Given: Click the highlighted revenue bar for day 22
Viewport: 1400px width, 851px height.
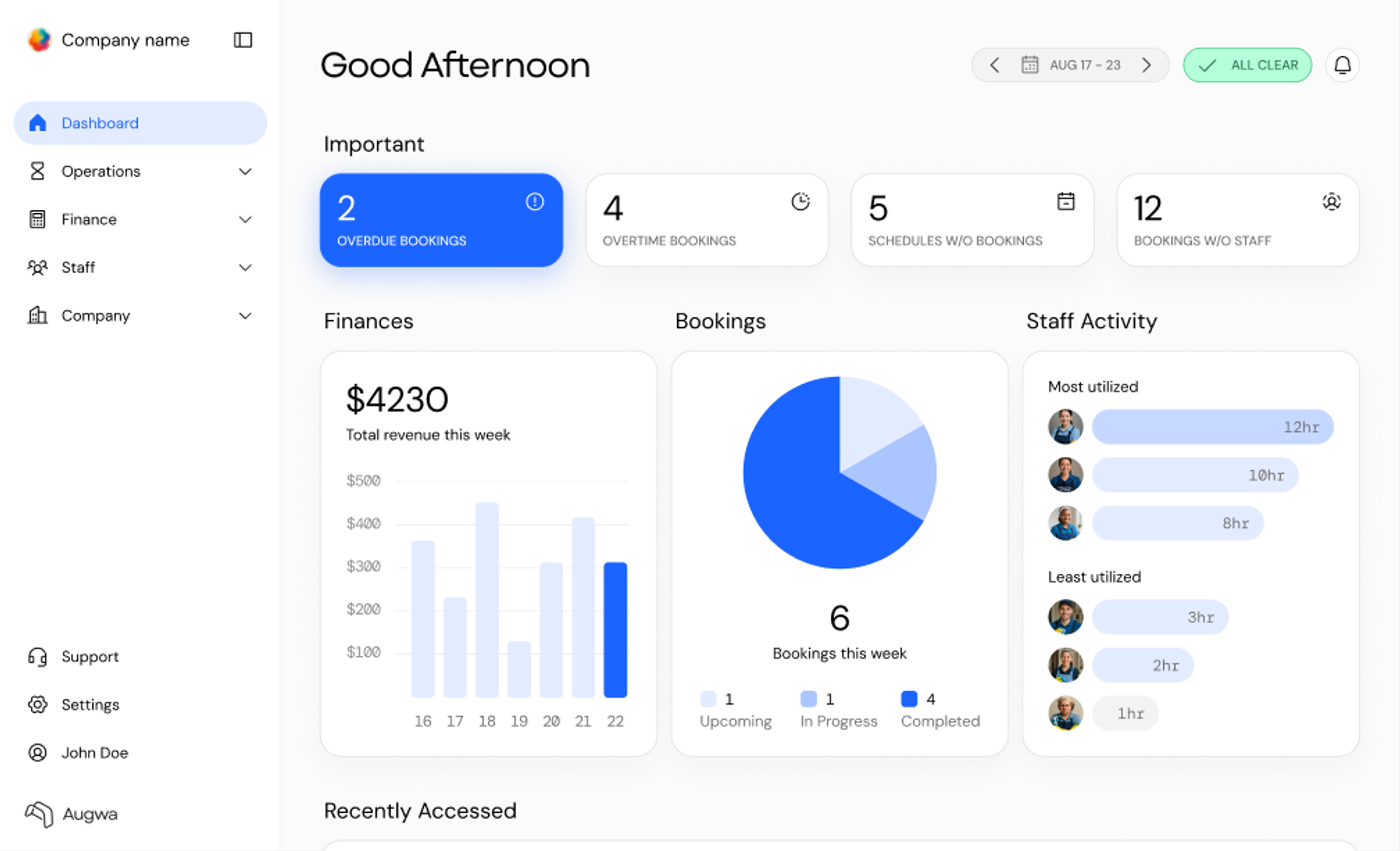Looking at the screenshot, I should point(615,630).
